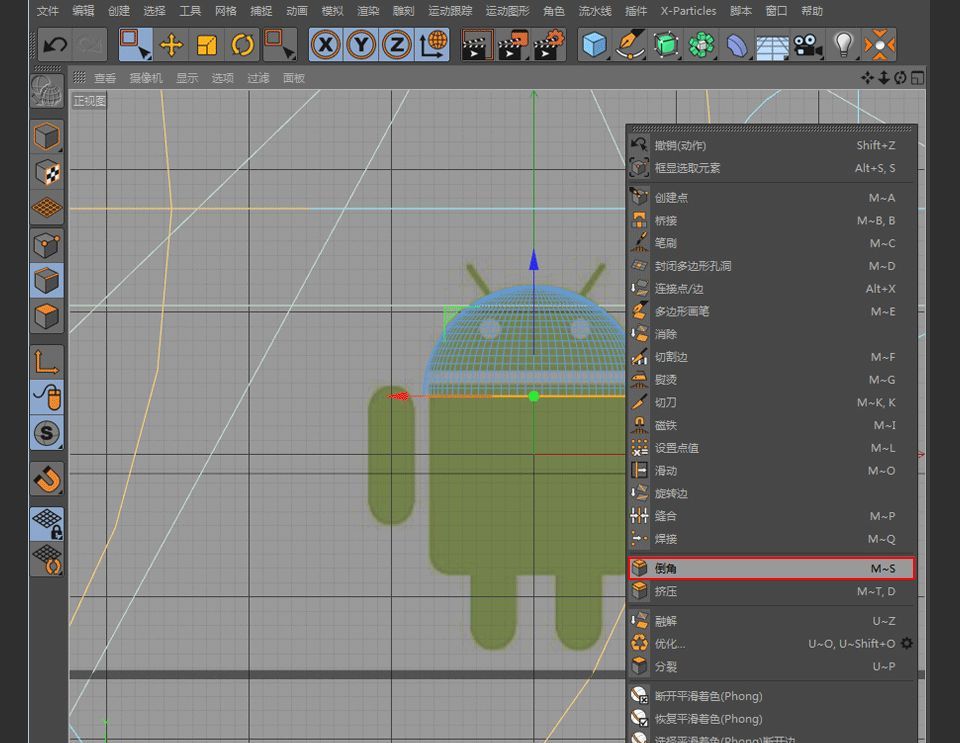Image resolution: width=960 pixels, height=743 pixels.
Task: Select 挤压 extrude command
Action: [x=771, y=591]
